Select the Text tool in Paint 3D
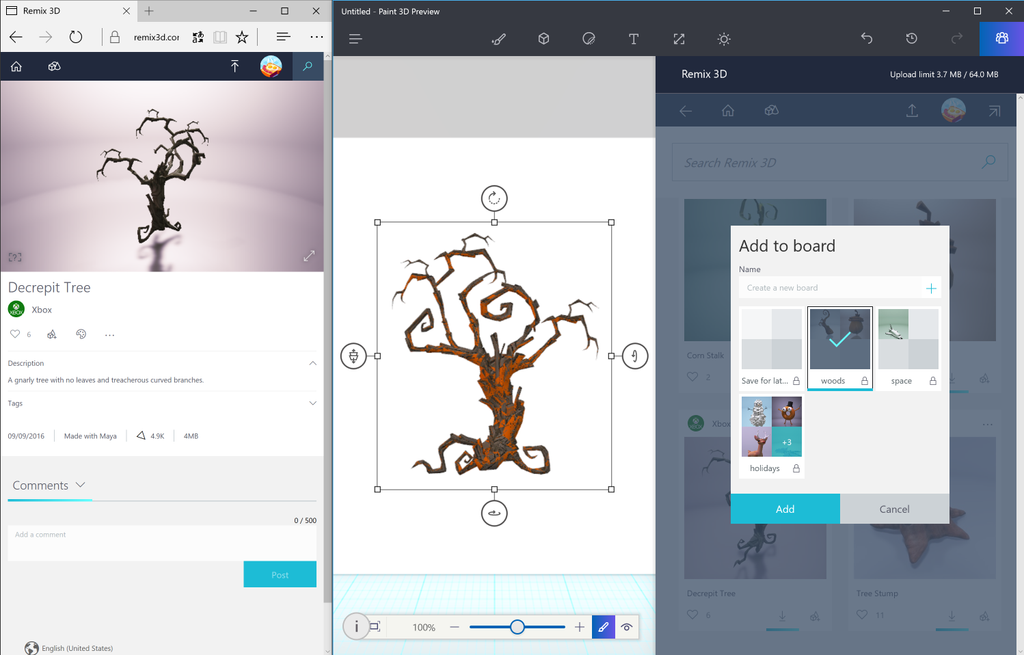This screenshot has width=1024, height=655. pyautogui.click(x=634, y=39)
